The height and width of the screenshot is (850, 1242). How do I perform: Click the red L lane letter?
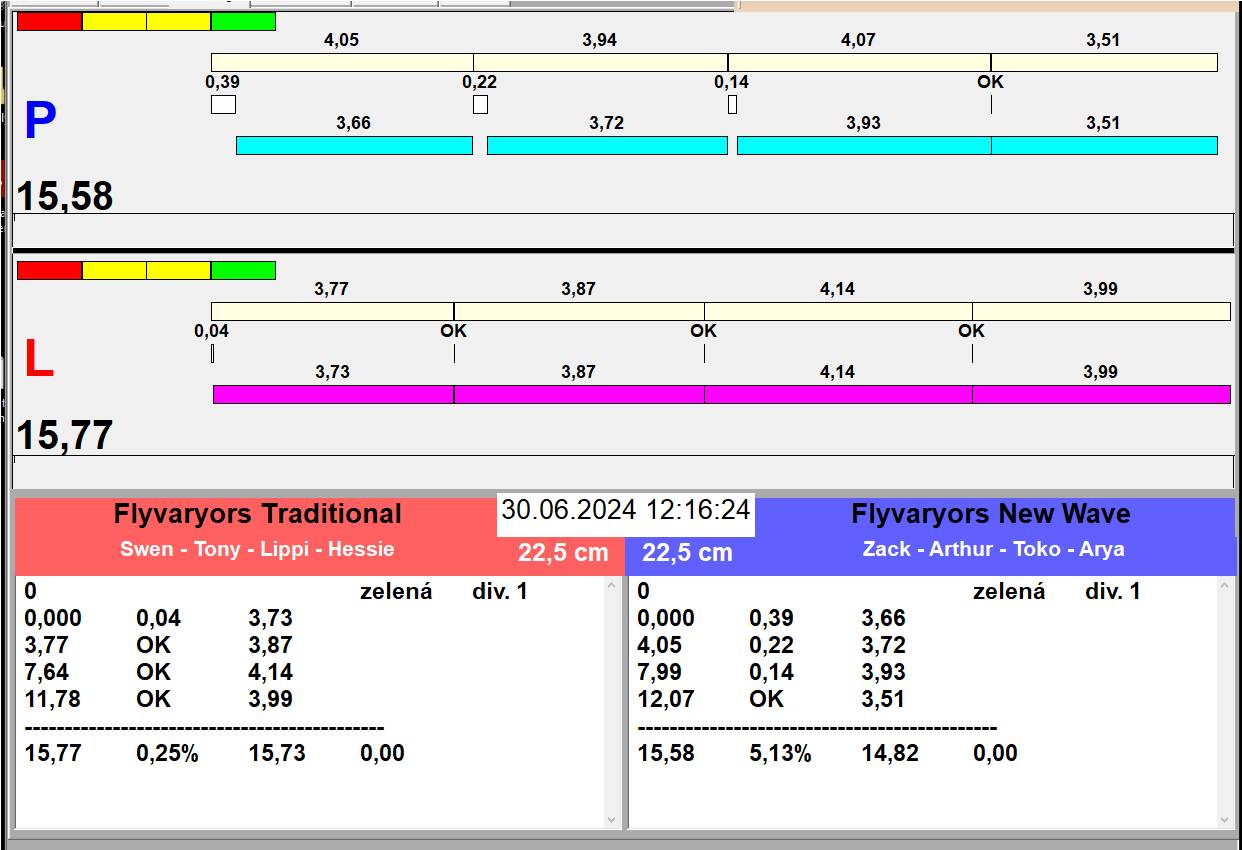pos(38,360)
